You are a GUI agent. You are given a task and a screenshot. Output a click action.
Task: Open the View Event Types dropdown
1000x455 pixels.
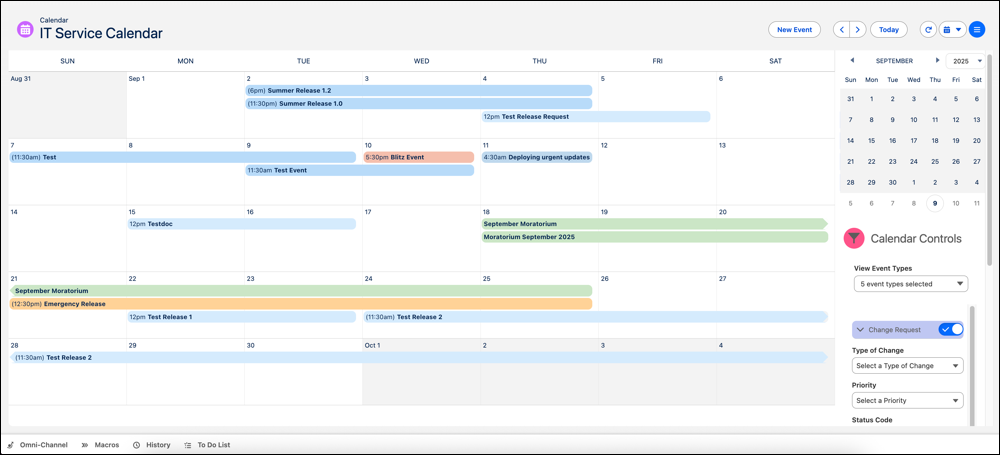[911, 283]
